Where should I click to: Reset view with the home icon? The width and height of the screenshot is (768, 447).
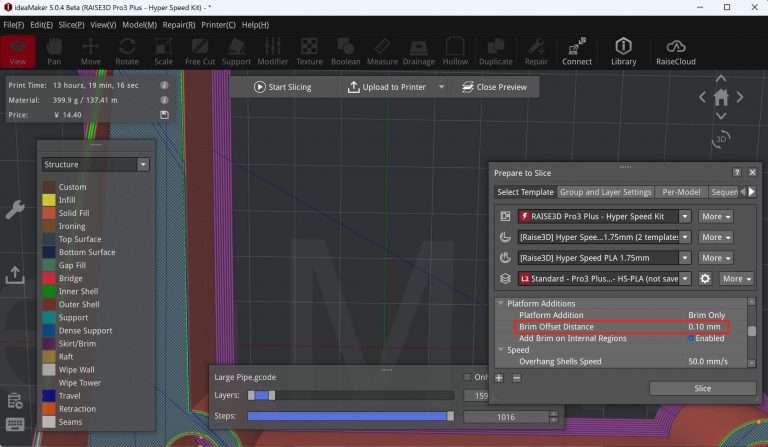(720, 97)
